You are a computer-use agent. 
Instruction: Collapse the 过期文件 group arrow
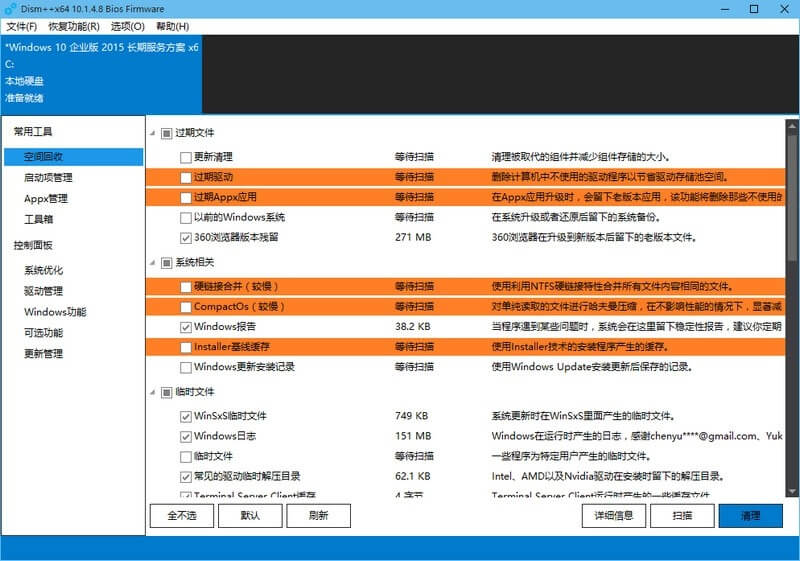153,133
